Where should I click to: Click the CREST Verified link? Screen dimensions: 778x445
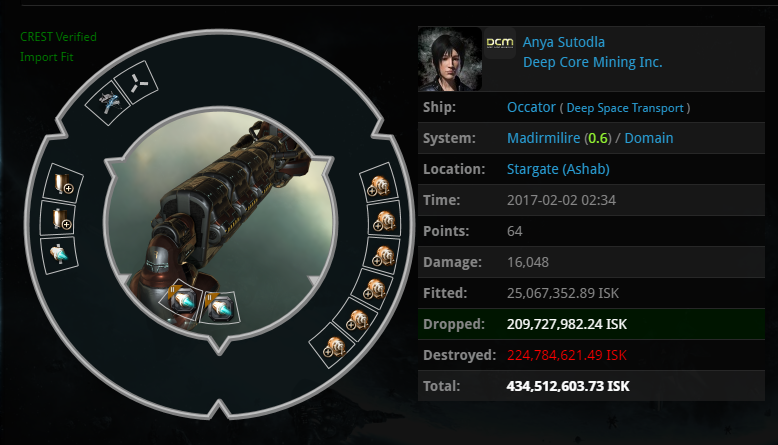[58, 37]
